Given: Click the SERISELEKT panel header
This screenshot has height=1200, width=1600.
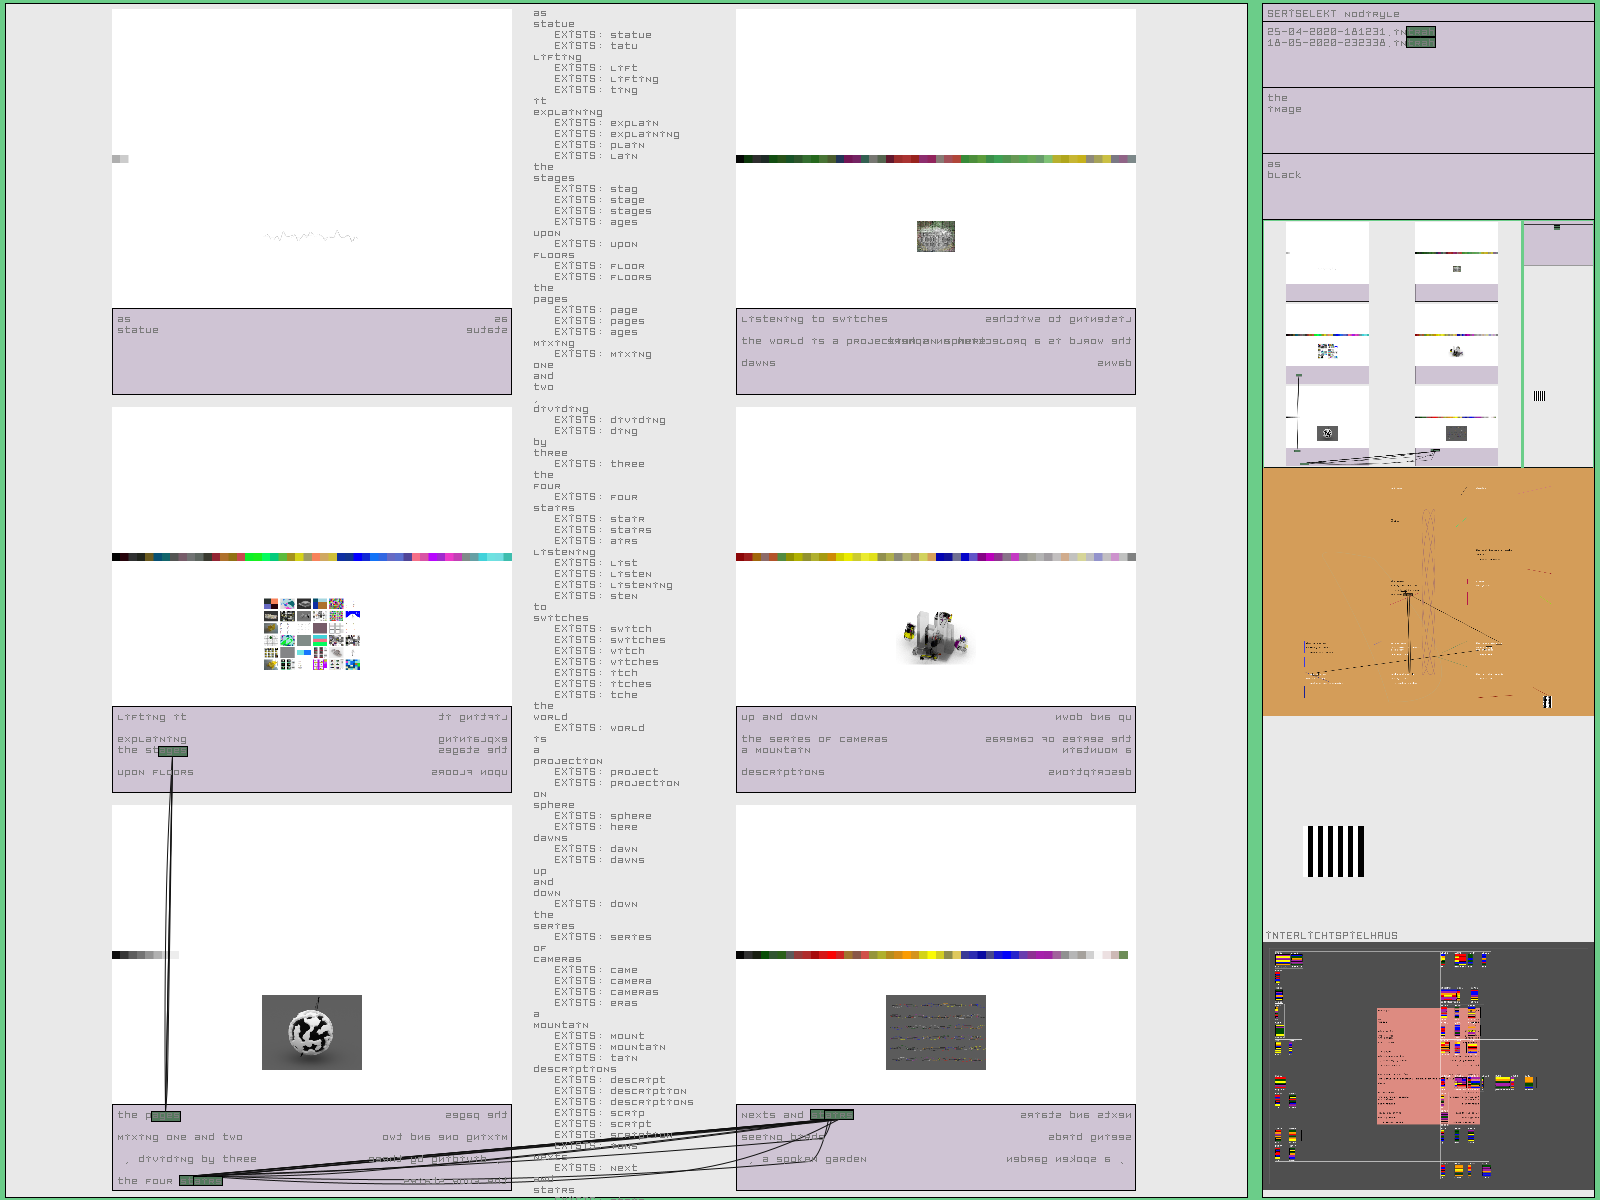Looking at the screenshot, I should (x=1333, y=14).
